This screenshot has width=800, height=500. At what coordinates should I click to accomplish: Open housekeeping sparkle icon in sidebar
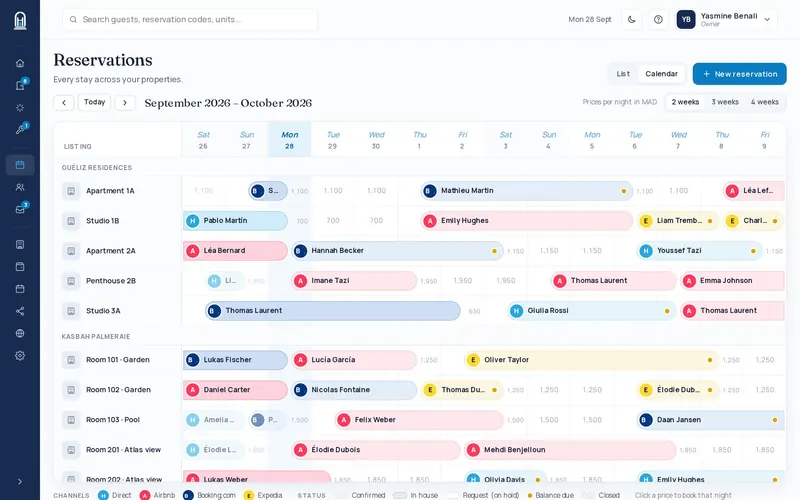pos(20,108)
